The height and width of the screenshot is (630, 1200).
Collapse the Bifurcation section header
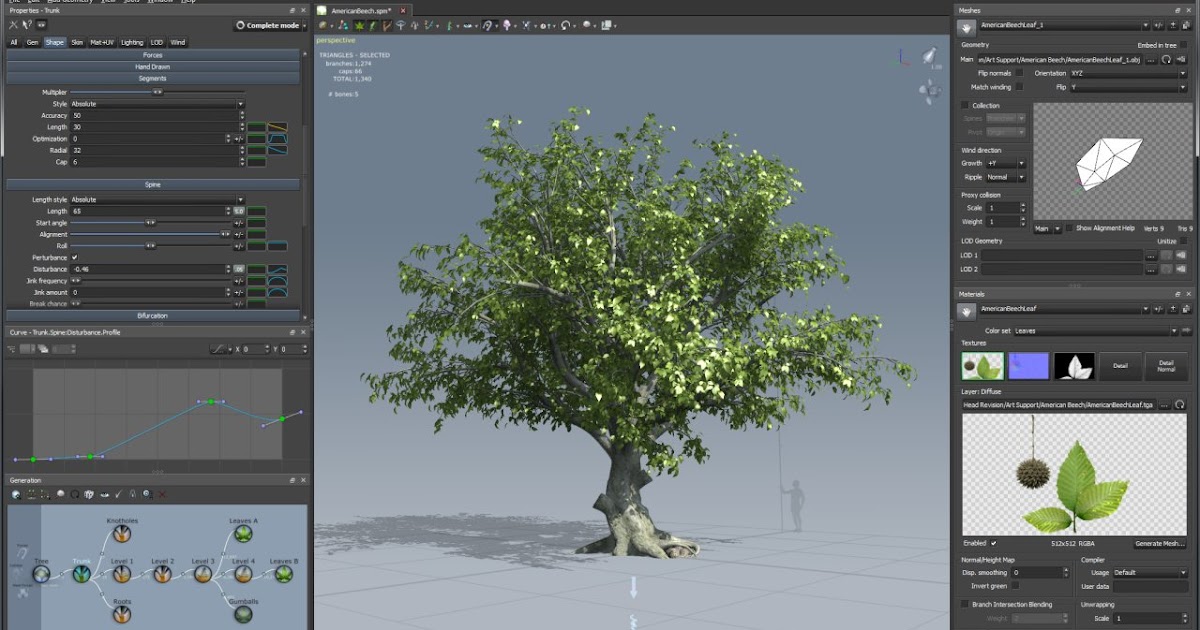(x=155, y=315)
